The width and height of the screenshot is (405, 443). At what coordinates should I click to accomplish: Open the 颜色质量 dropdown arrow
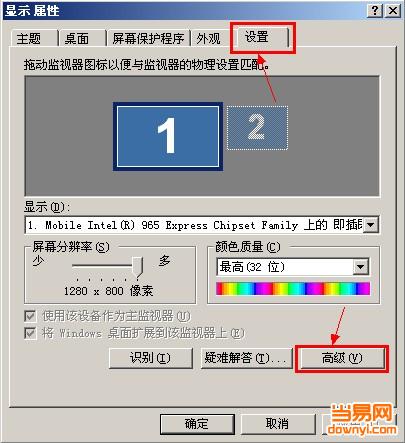coord(361,267)
